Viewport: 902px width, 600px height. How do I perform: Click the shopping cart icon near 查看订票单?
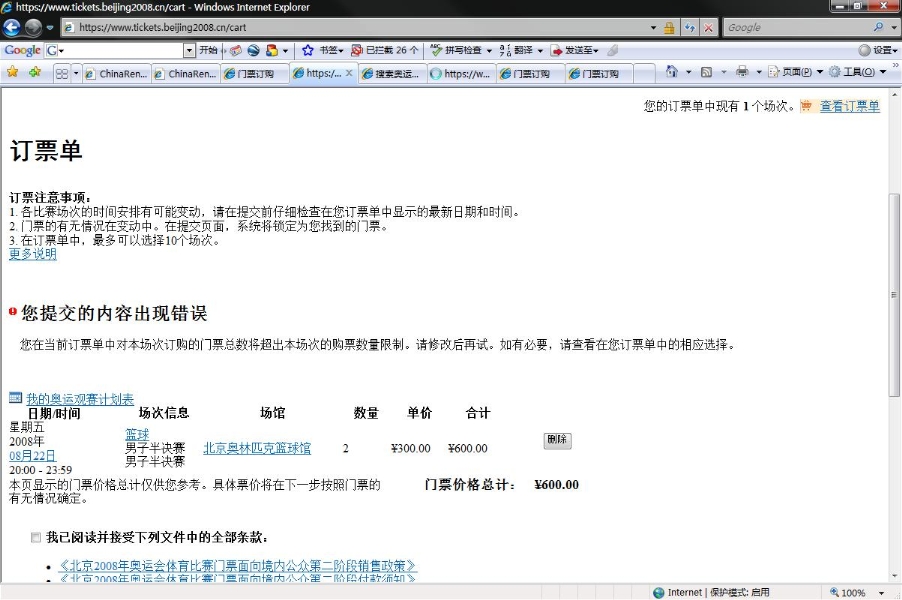806,106
